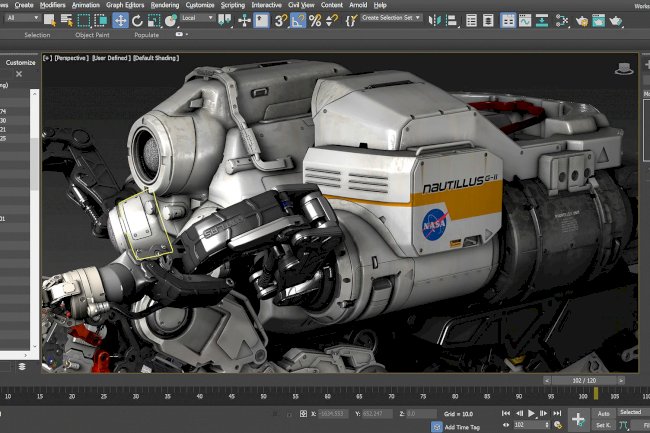Viewport: 650px width, 433px height.
Task: Choose the Select and Place tool
Action: tap(170, 20)
